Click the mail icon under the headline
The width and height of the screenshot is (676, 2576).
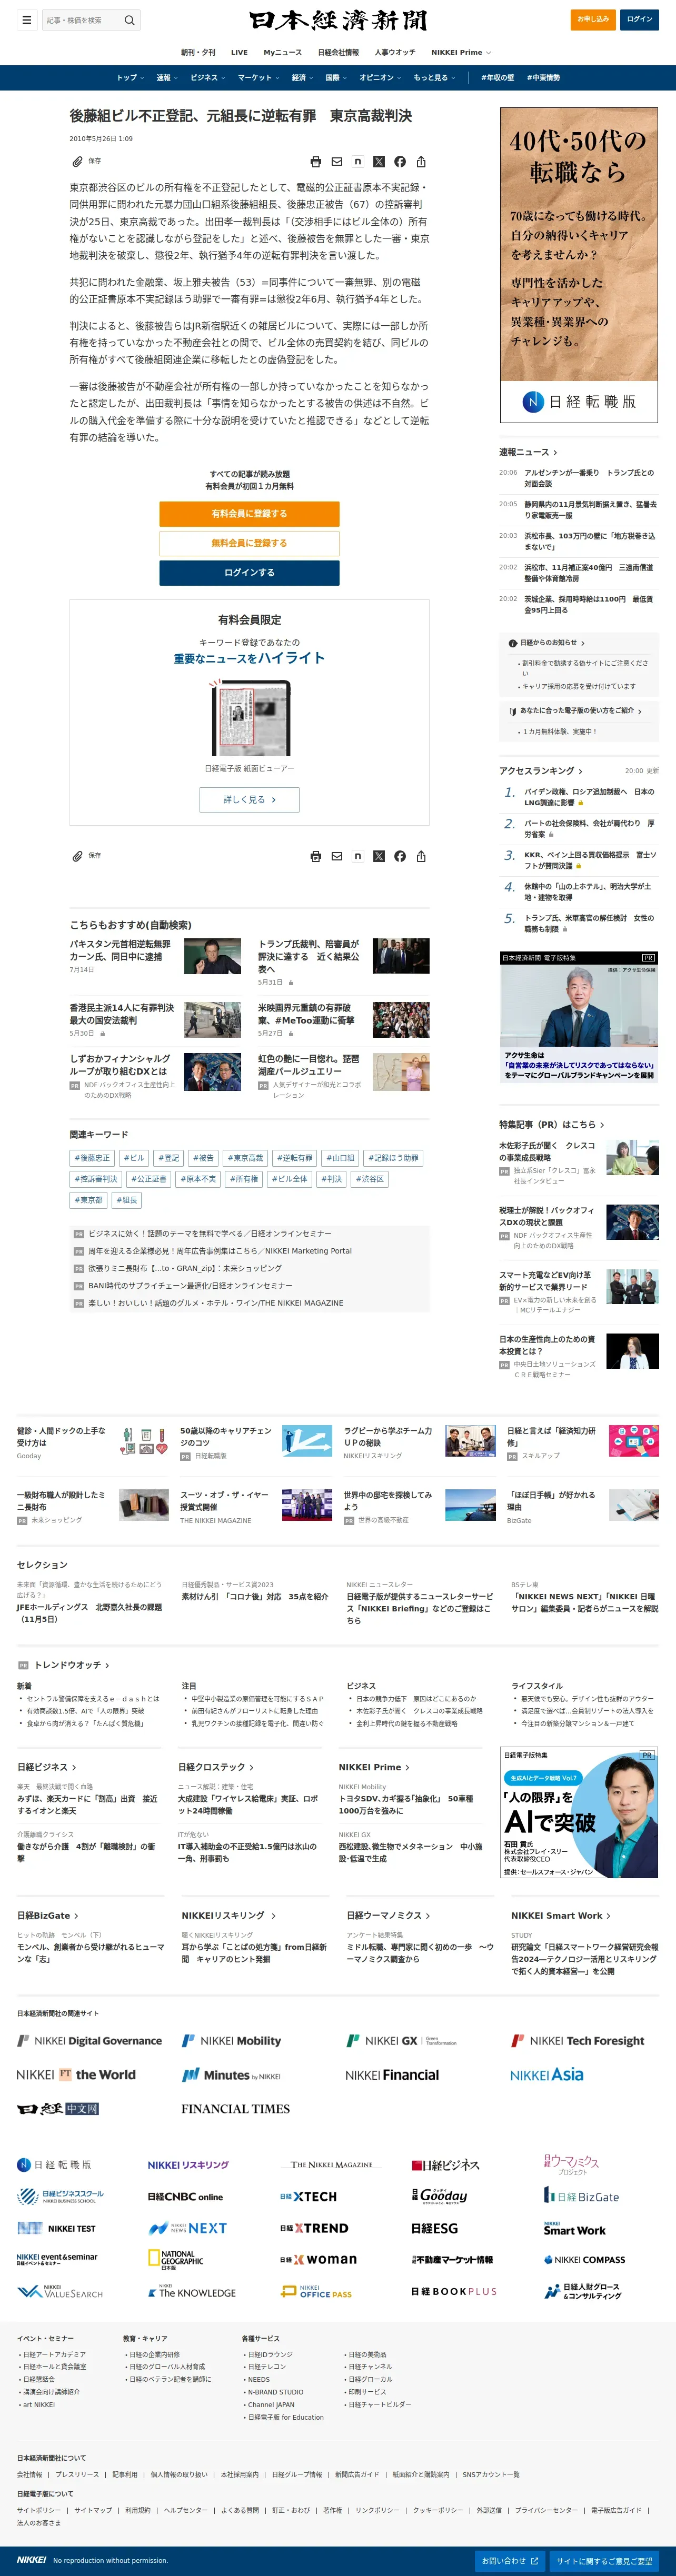(x=337, y=162)
